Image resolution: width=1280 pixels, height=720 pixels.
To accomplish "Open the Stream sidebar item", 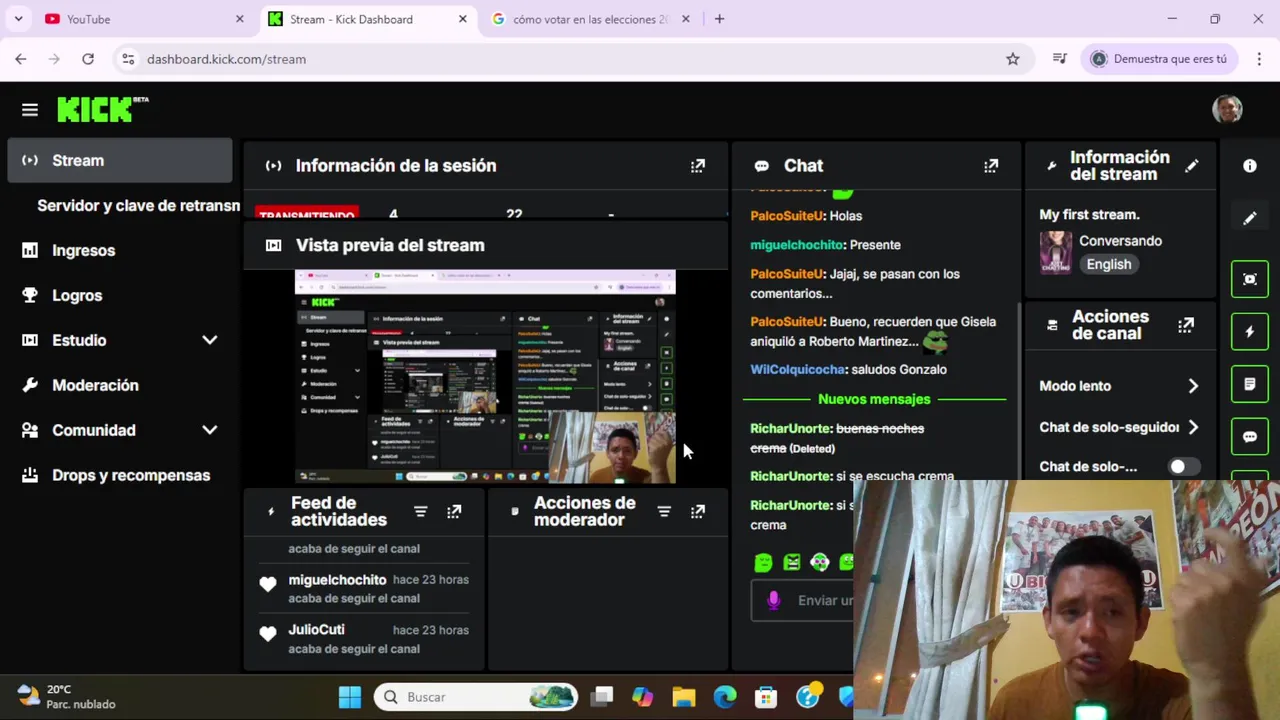I will (120, 160).
